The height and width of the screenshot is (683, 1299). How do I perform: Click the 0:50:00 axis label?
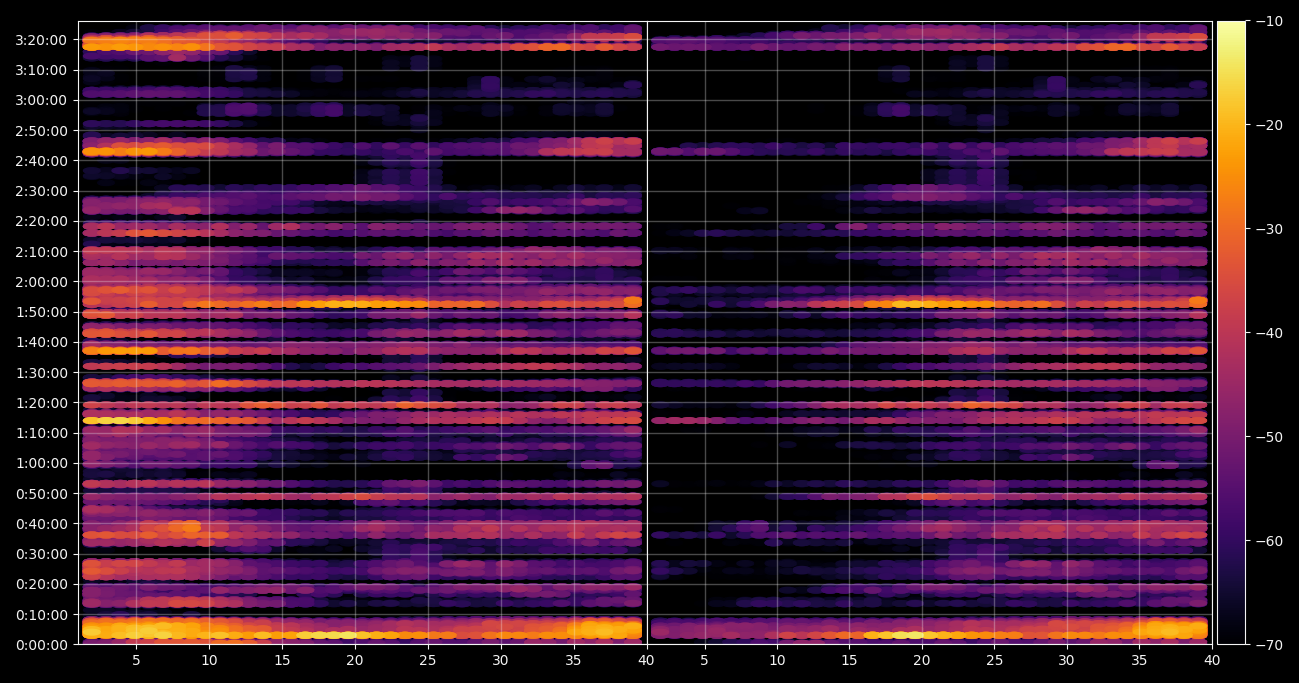pos(42,493)
